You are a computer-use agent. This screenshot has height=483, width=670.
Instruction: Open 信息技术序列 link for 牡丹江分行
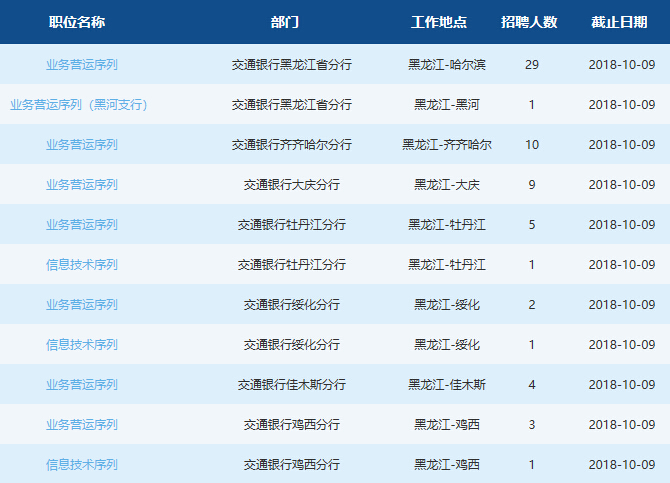82,265
